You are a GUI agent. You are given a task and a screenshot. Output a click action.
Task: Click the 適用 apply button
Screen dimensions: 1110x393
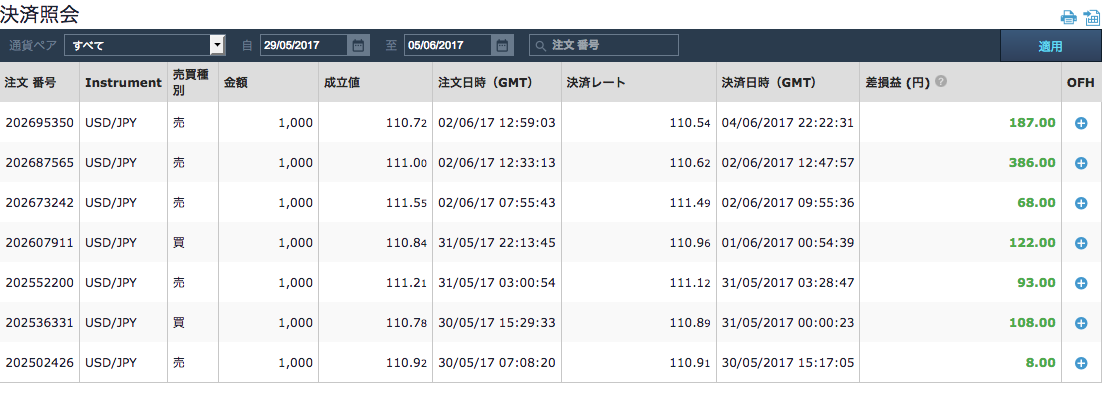click(x=1050, y=46)
